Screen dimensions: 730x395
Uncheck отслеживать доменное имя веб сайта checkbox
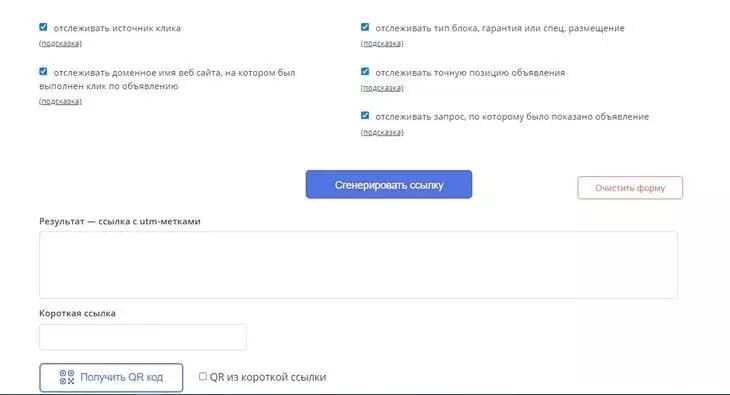click(43, 71)
